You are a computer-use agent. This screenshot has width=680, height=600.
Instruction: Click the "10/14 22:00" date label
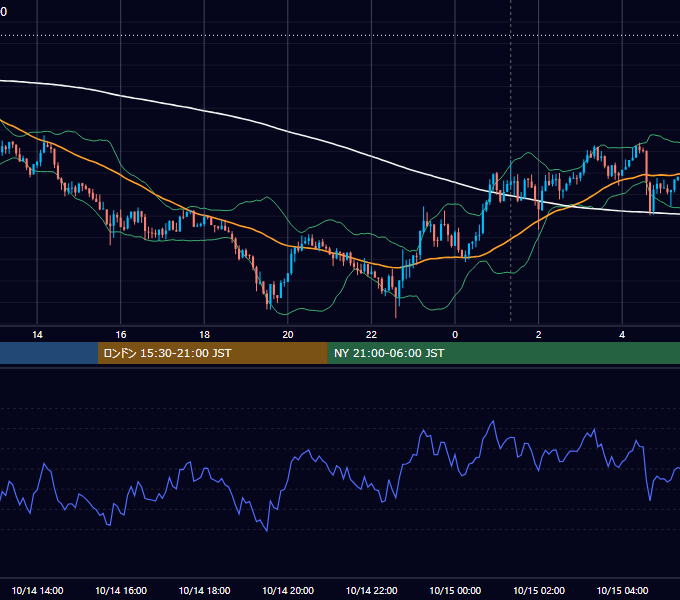pyautogui.click(x=371, y=590)
